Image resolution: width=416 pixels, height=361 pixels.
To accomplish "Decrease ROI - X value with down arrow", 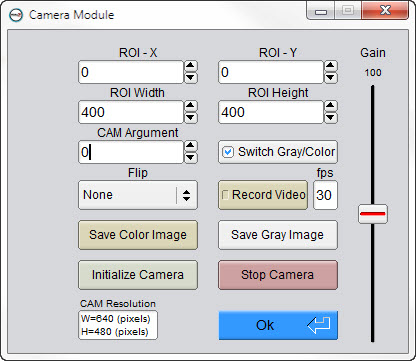I will (x=190, y=77).
